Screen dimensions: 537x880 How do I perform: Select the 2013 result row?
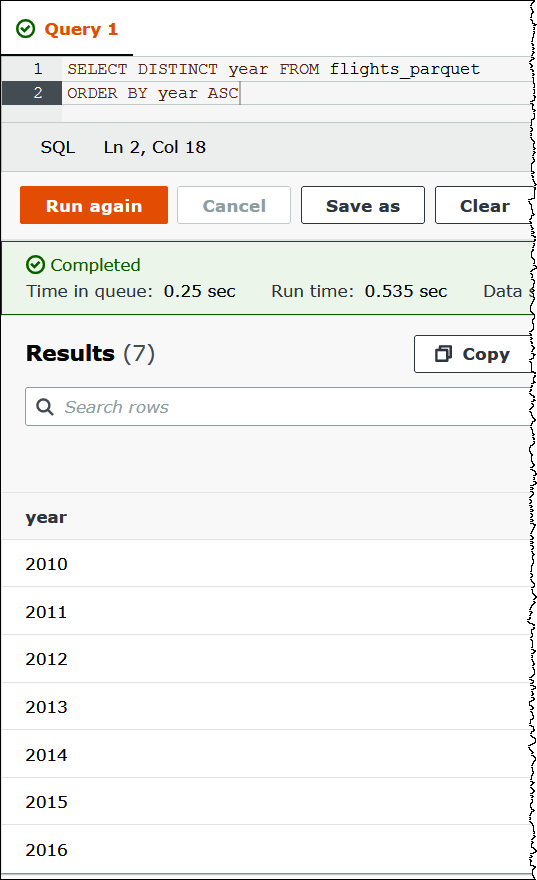267,707
